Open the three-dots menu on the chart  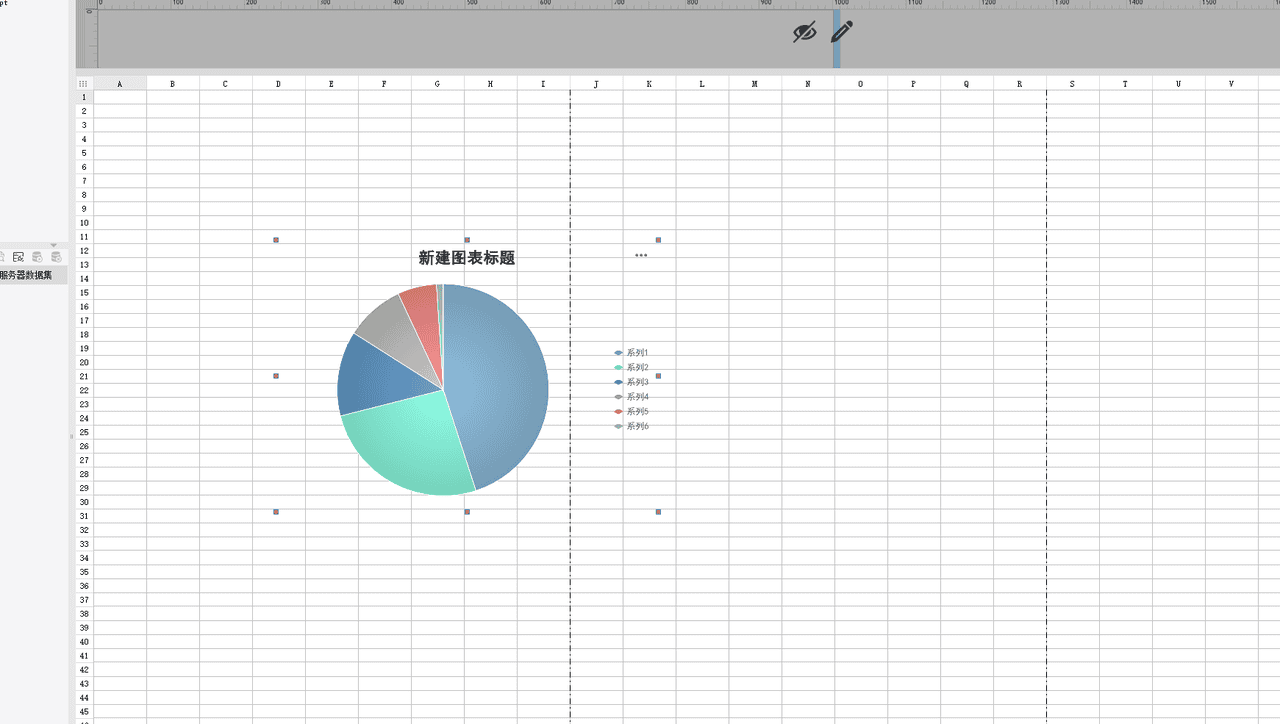(641, 256)
